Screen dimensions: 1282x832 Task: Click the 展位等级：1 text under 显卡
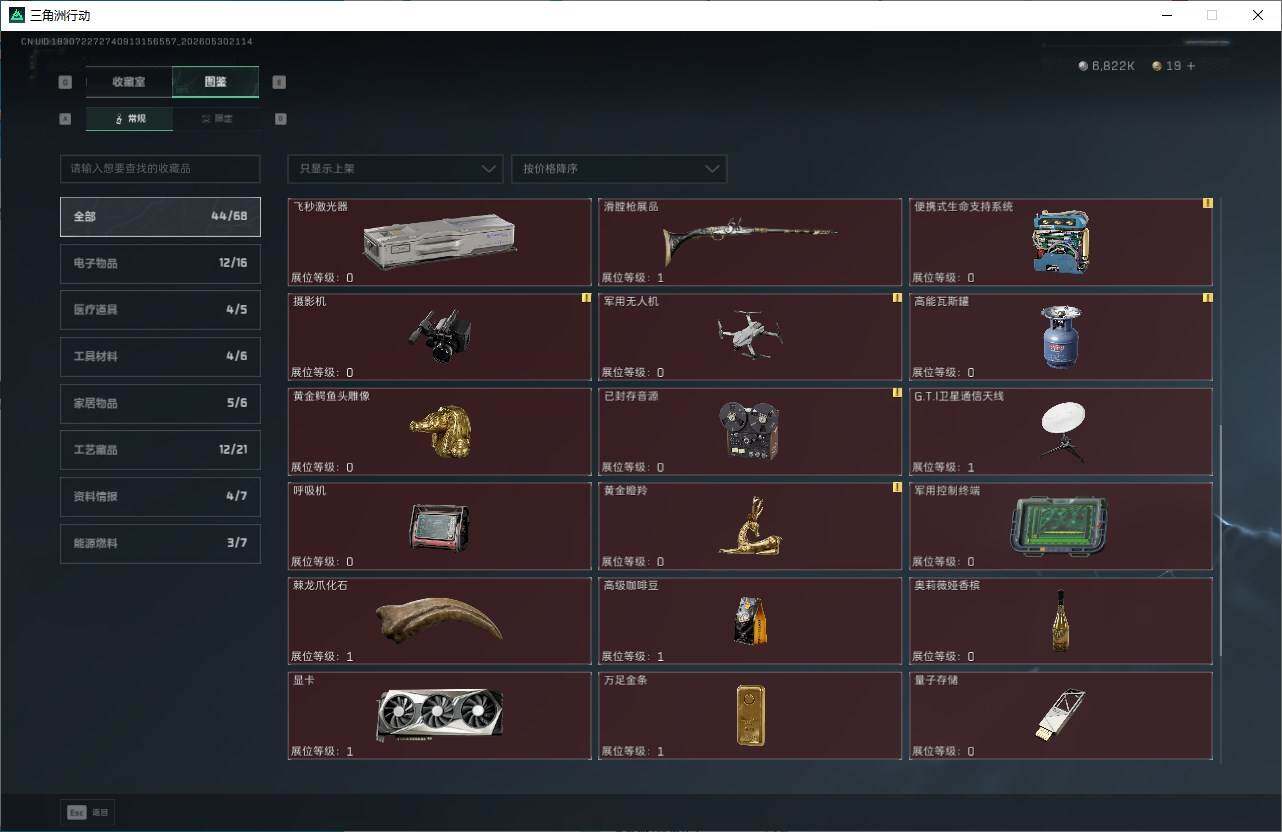322,751
